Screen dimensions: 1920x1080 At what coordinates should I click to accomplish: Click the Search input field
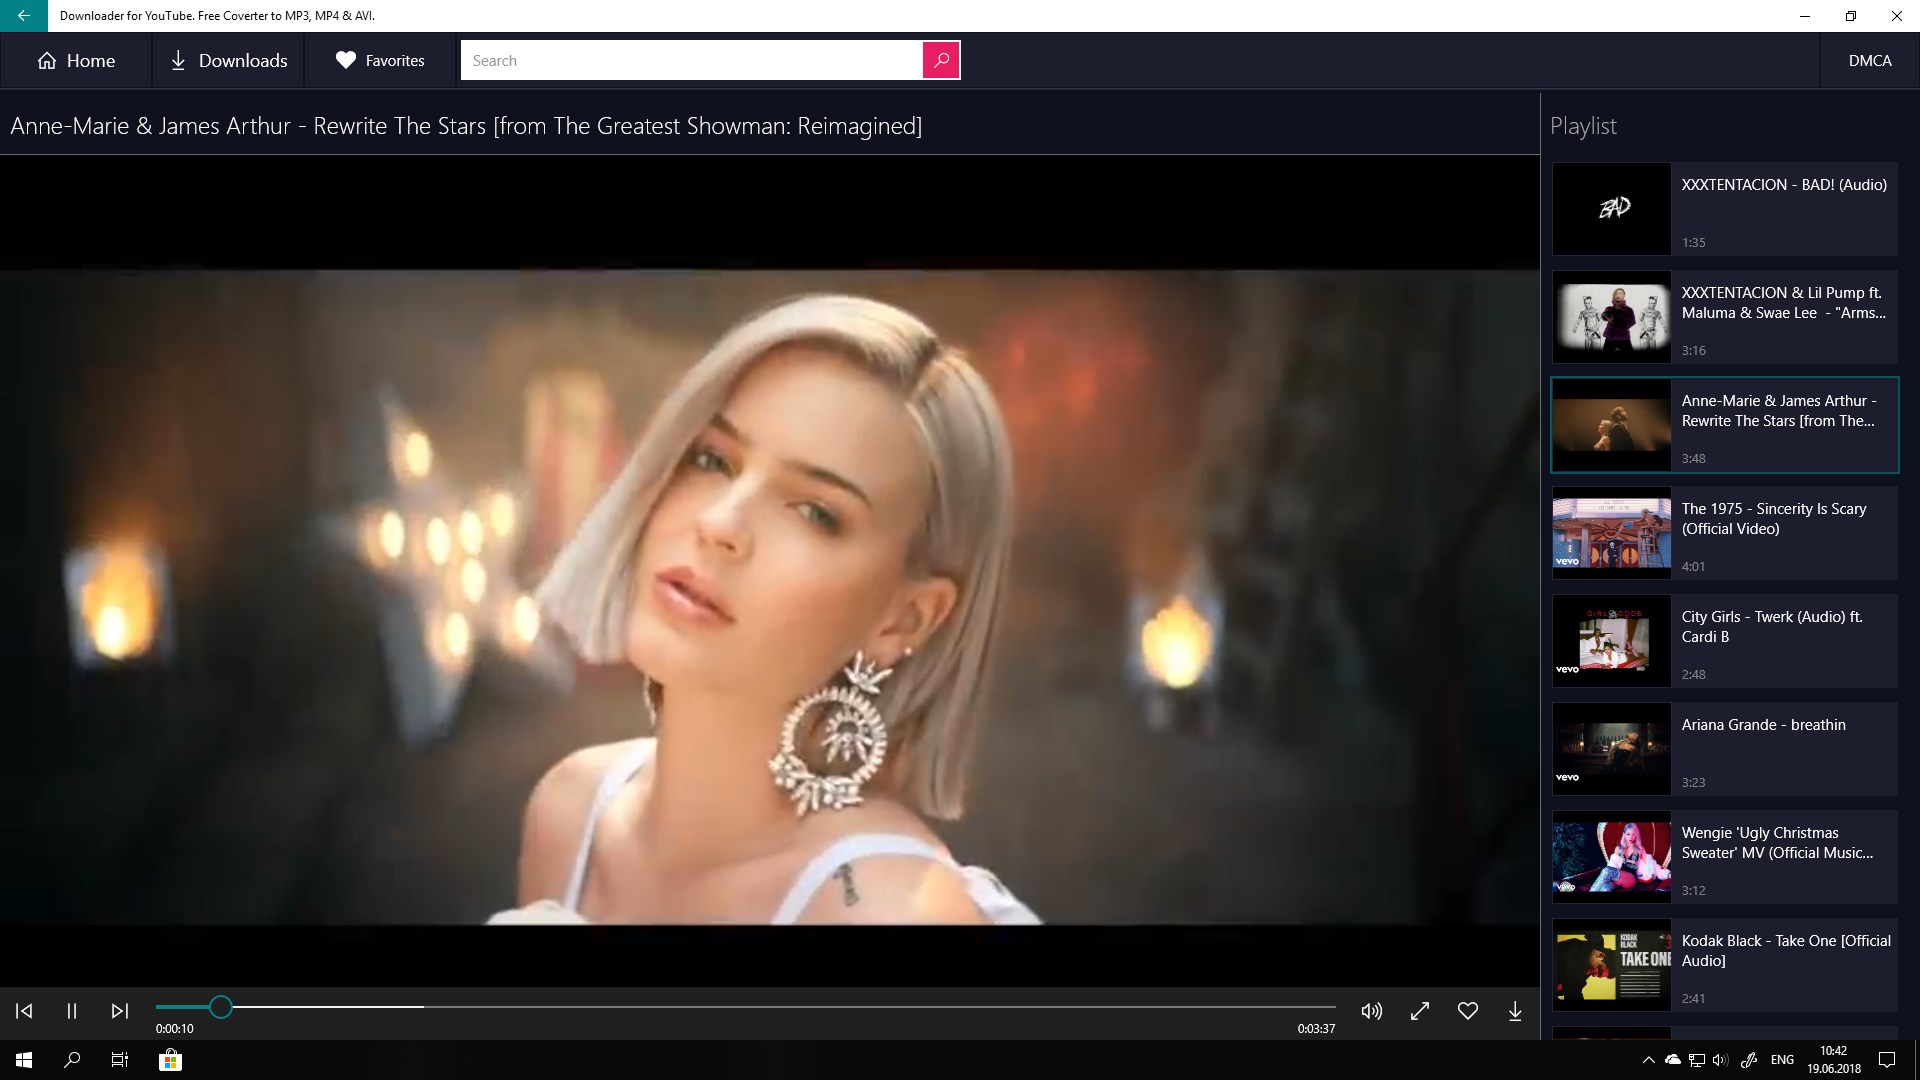692,61
